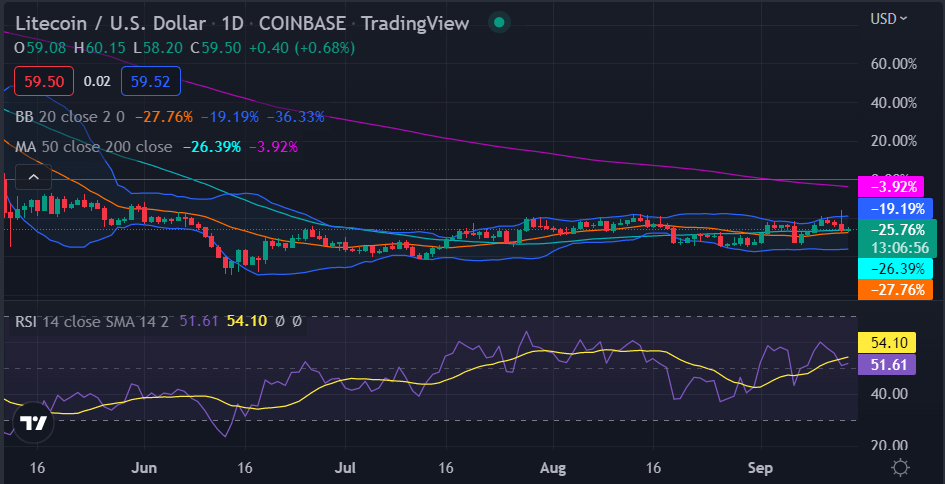Viewport: 945px width, 484px height.
Task: Click the cyan -26.39% price label
Action: [x=894, y=268]
